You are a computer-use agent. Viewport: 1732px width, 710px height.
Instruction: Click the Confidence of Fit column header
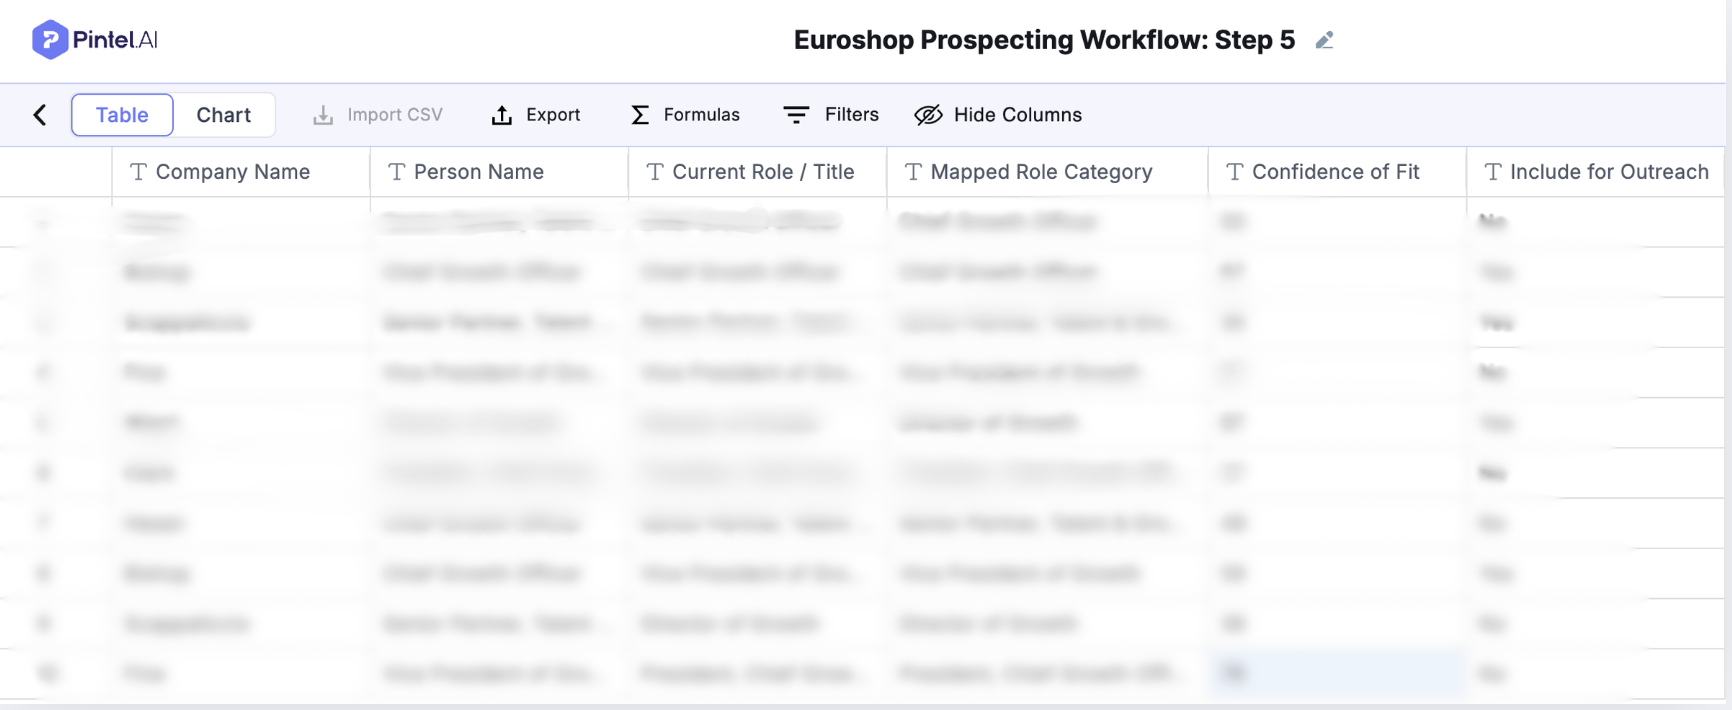(1335, 172)
